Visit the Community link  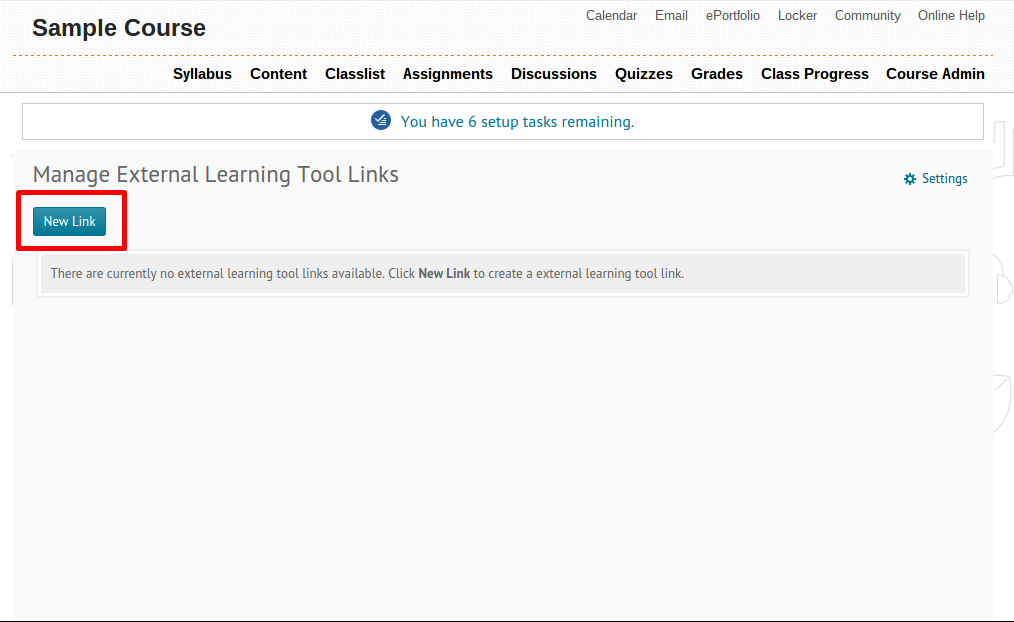867,16
